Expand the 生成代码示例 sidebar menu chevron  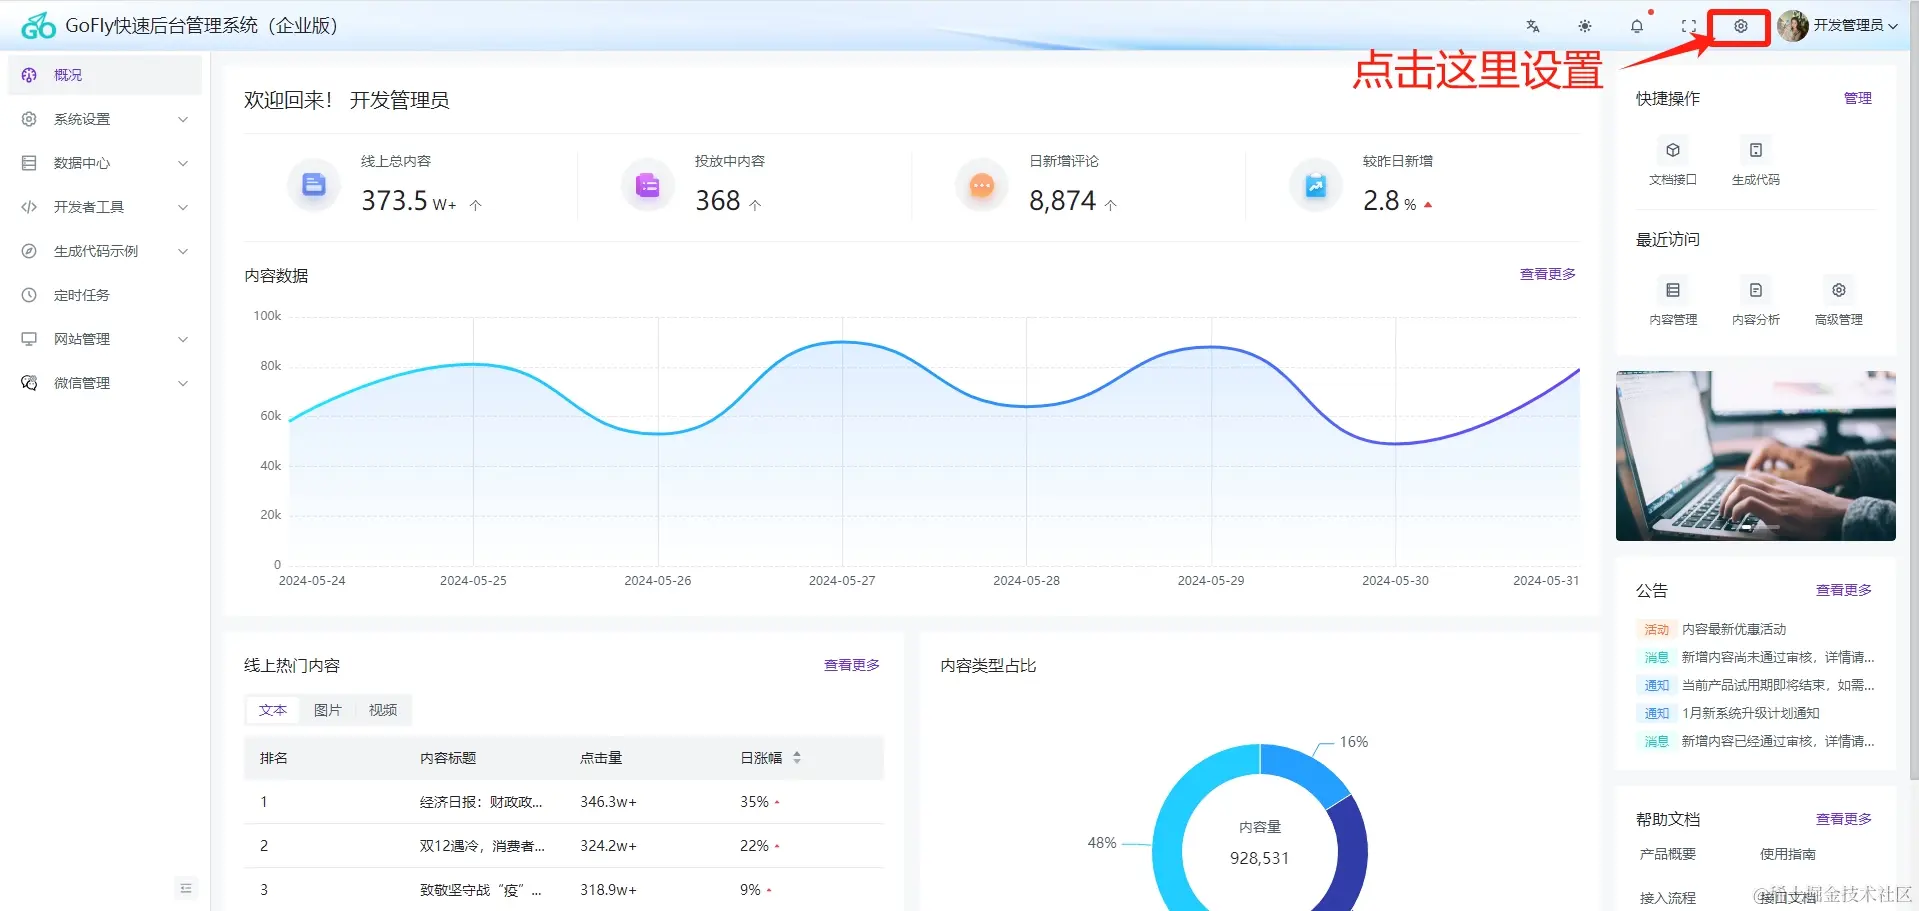(183, 251)
